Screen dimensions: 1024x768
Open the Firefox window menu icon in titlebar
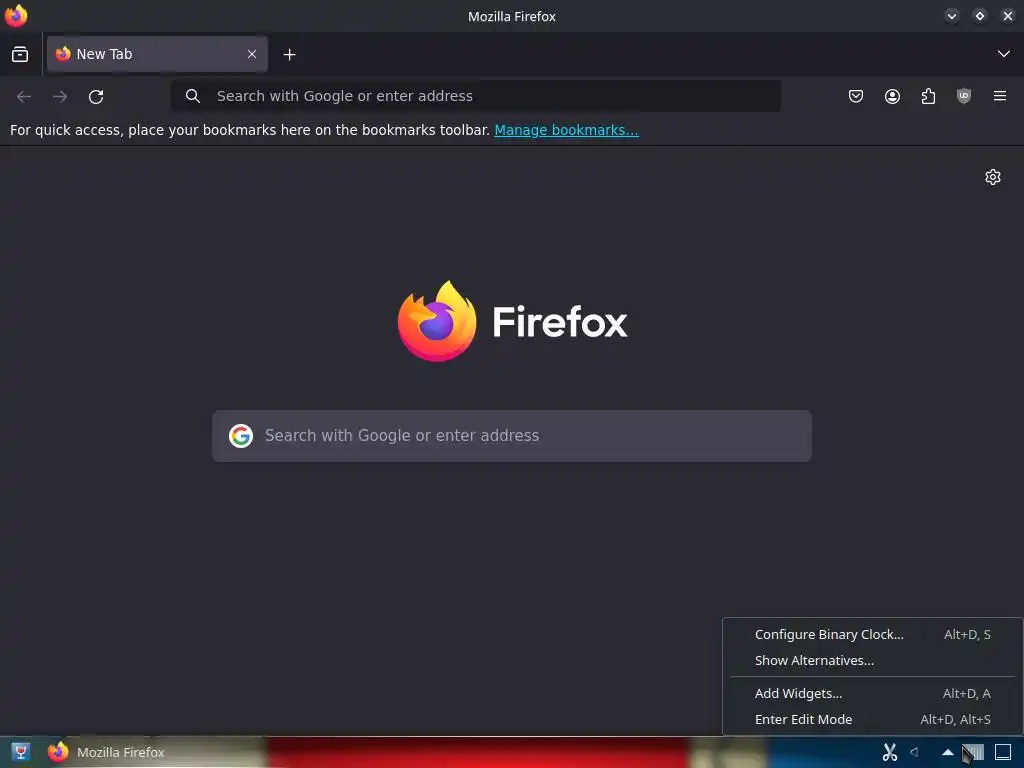click(x=16, y=16)
